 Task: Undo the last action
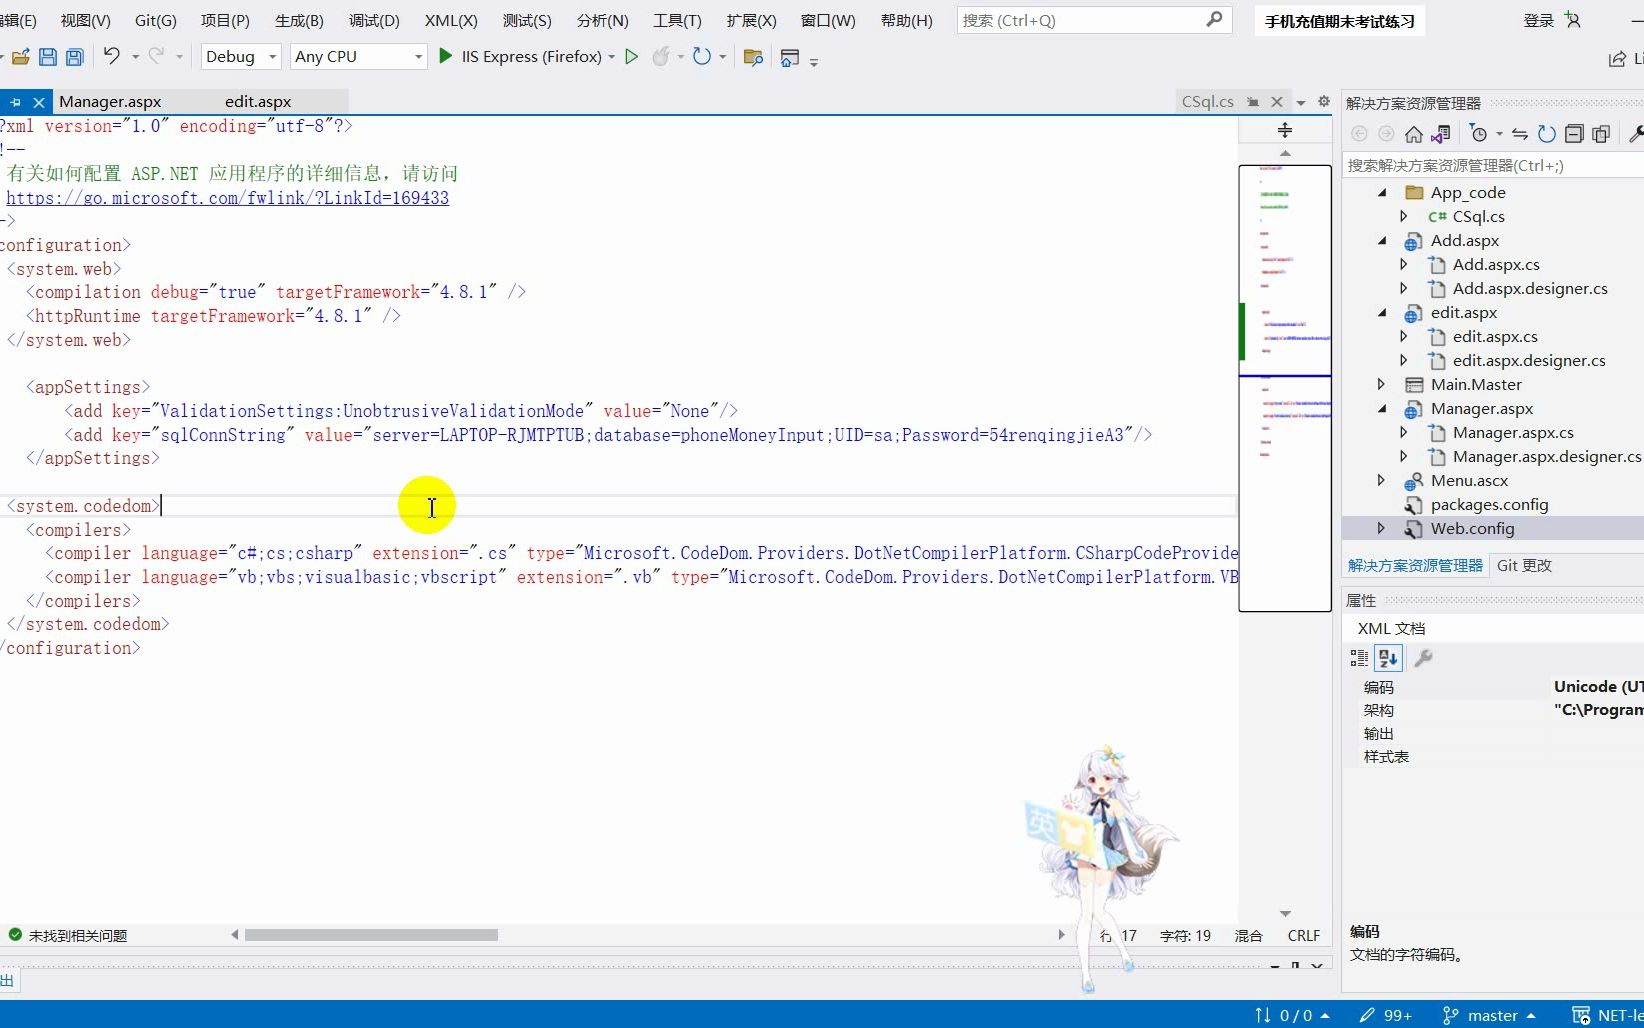click(x=111, y=56)
